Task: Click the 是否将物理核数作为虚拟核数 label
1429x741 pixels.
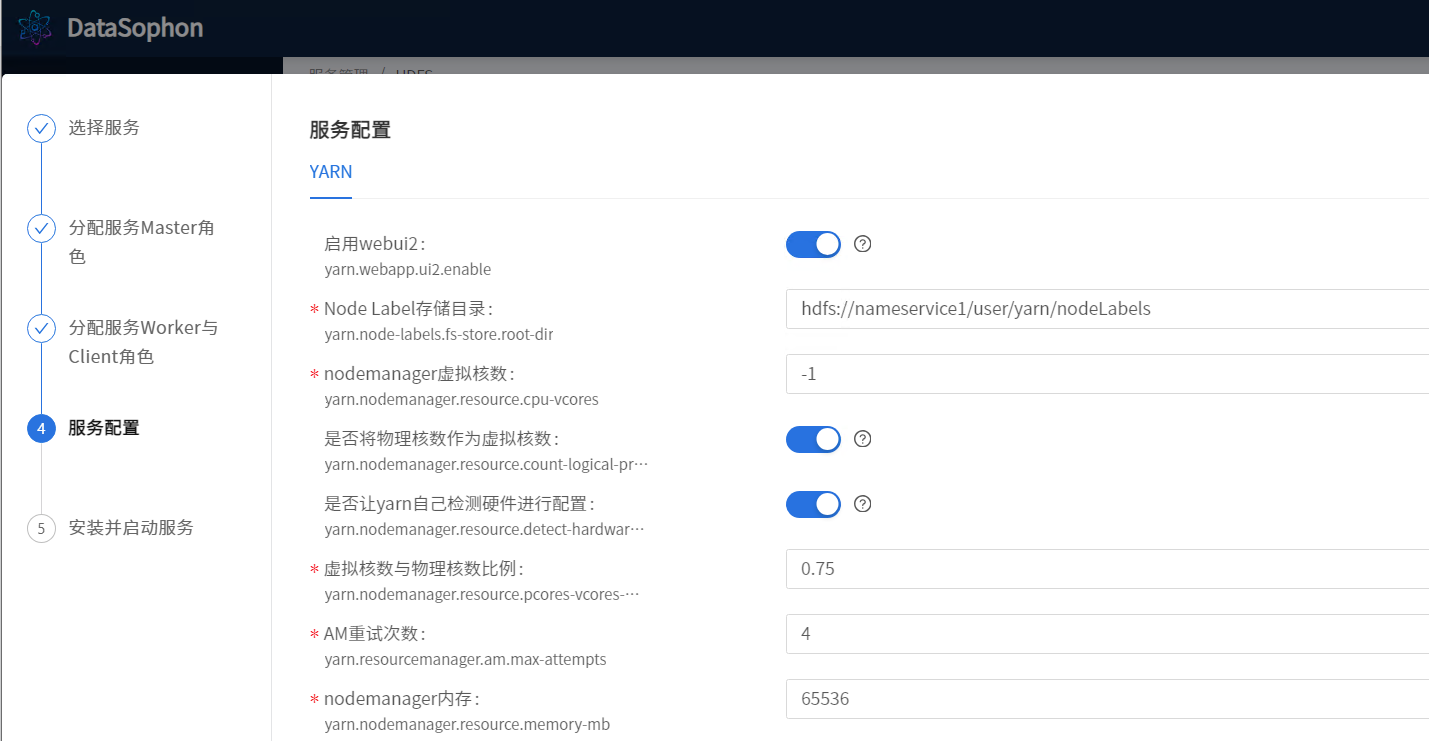Action: pyautogui.click(x=442, y=439)
